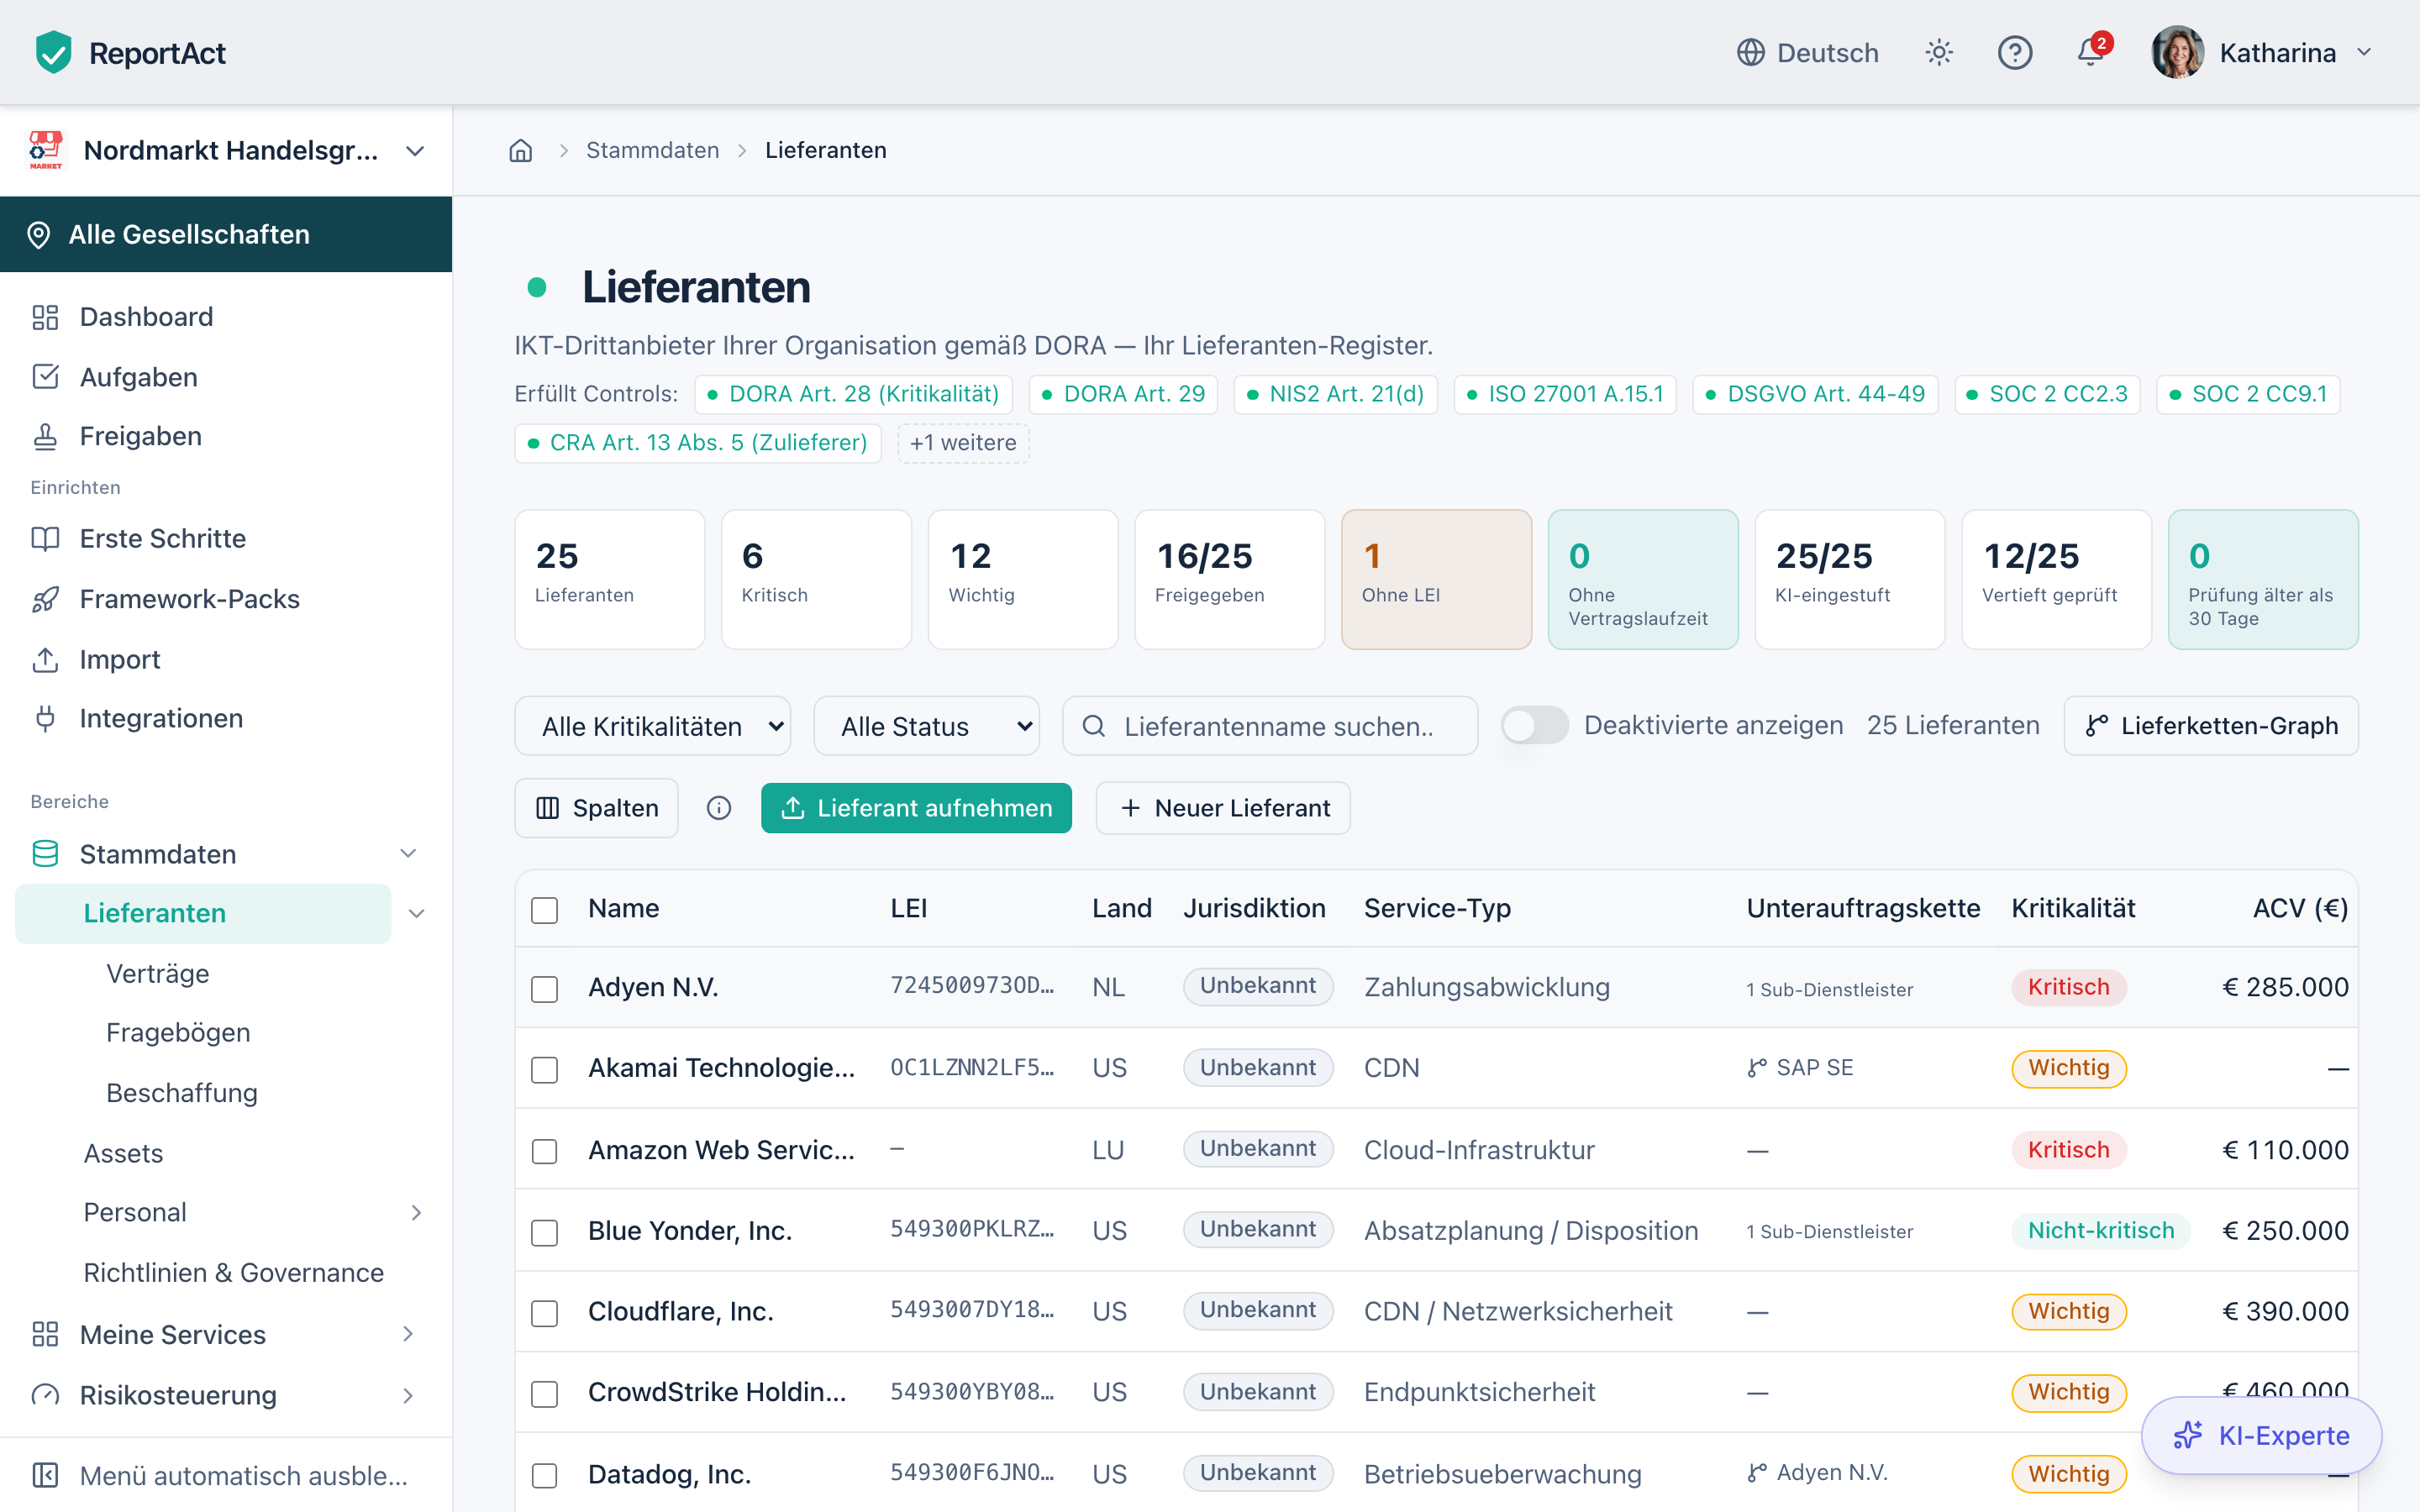Open Fragebögen submenu item

178,1032
